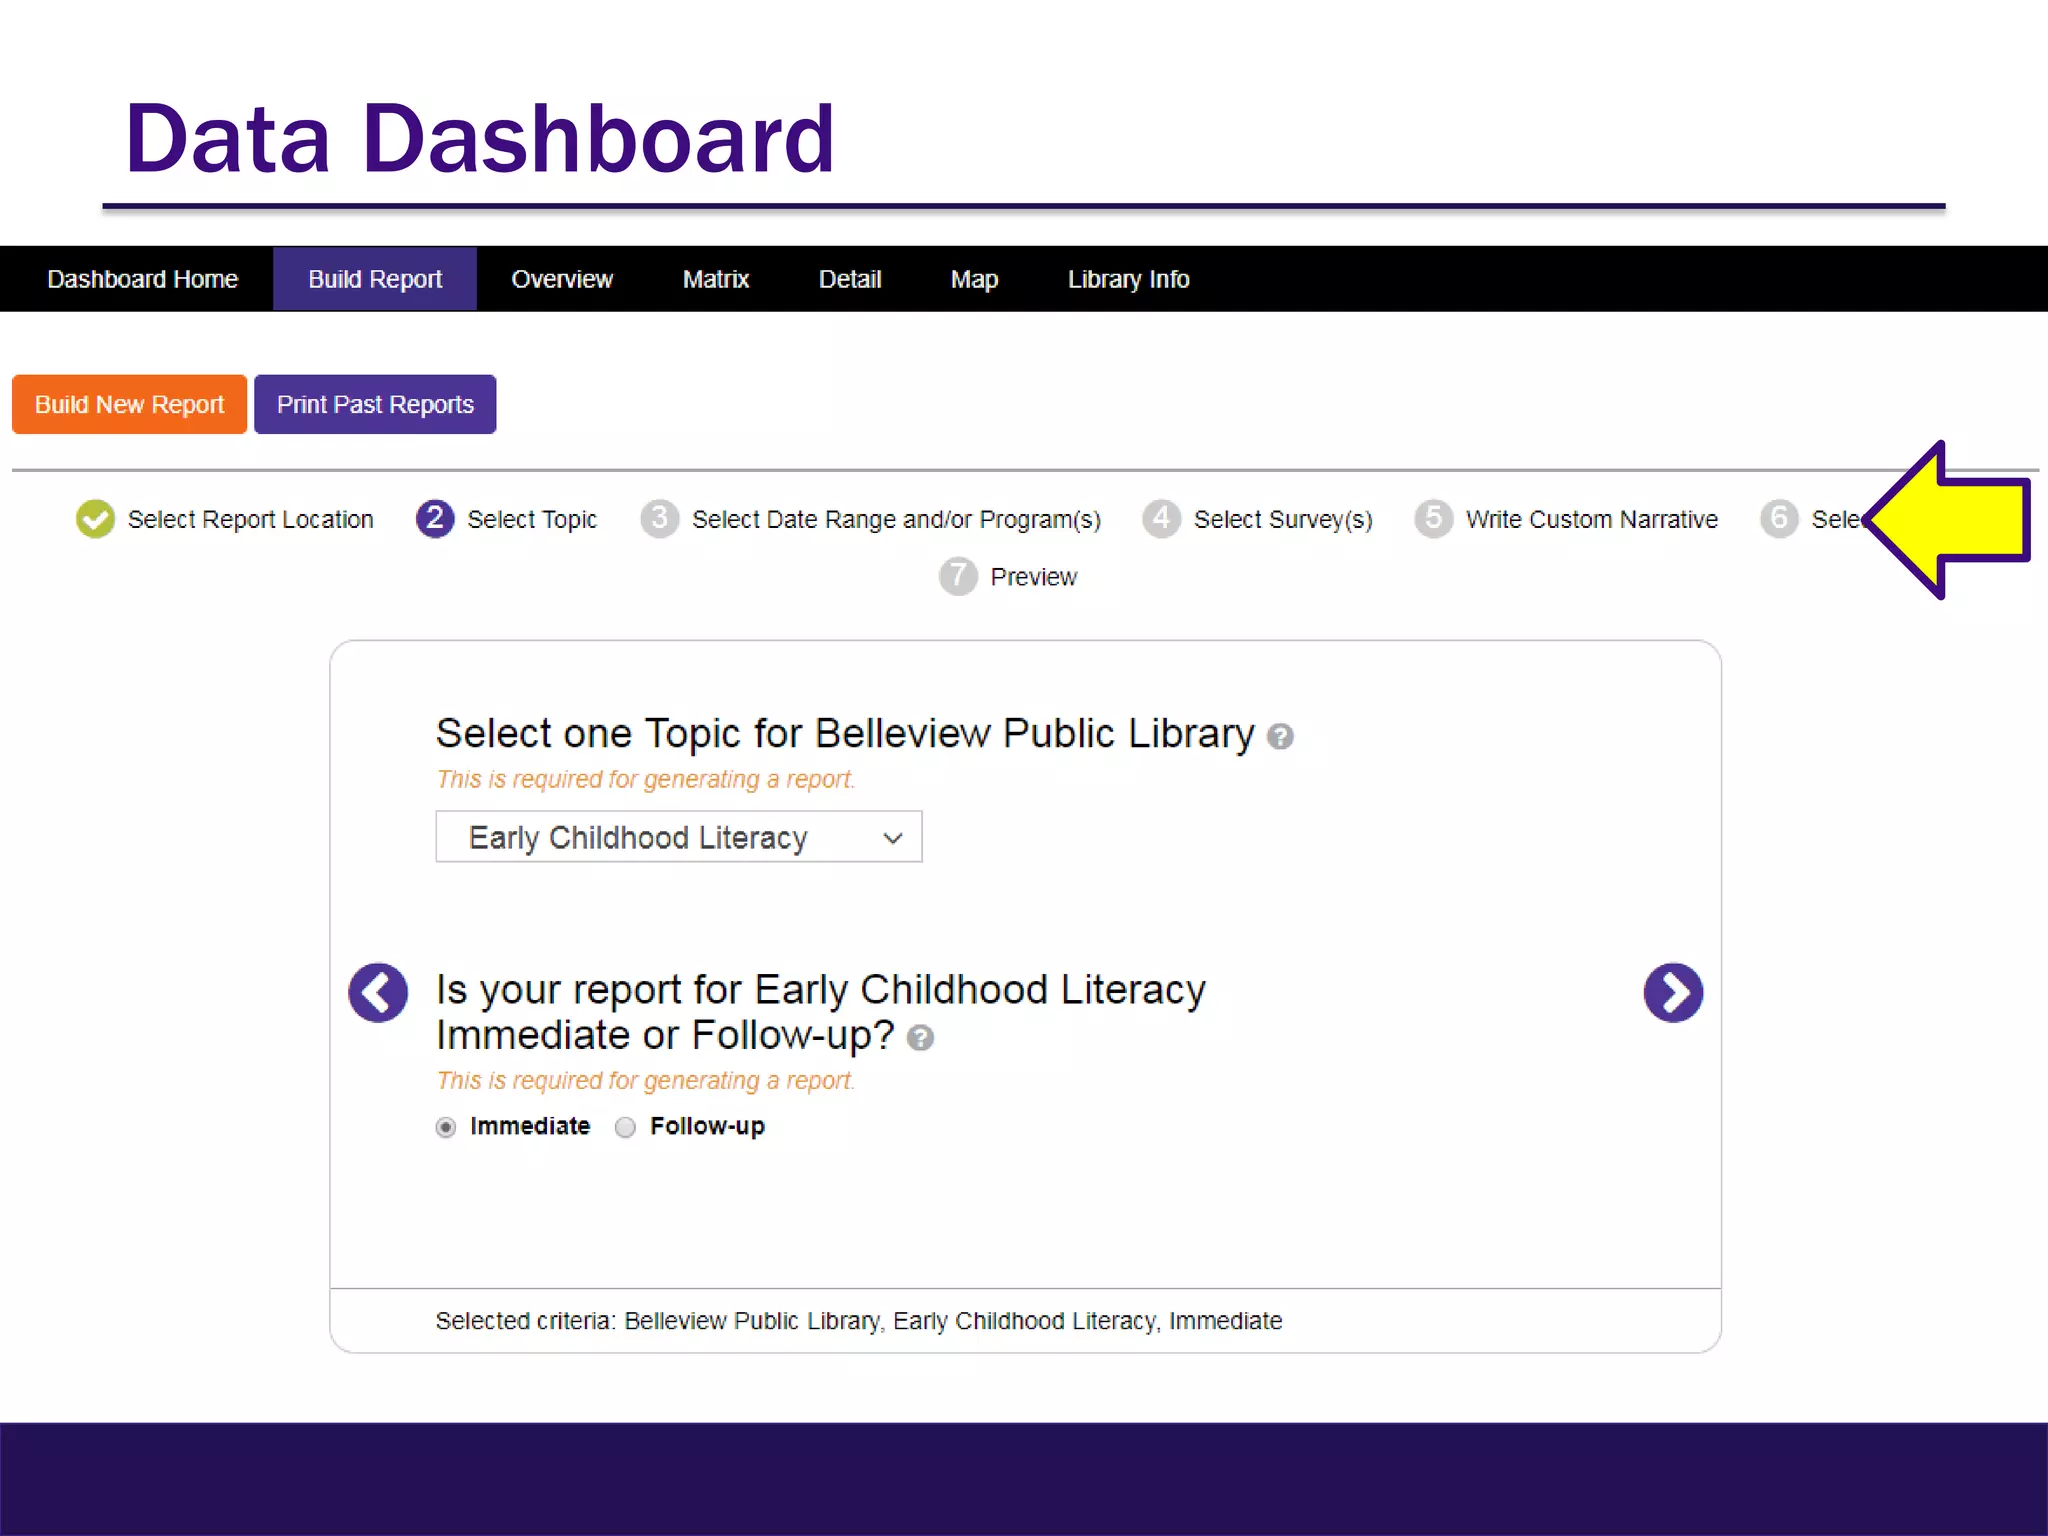Click Select Date Range and/or Program(s) label
Viewport: 2048px width, 1536px height.
[896, 520]
